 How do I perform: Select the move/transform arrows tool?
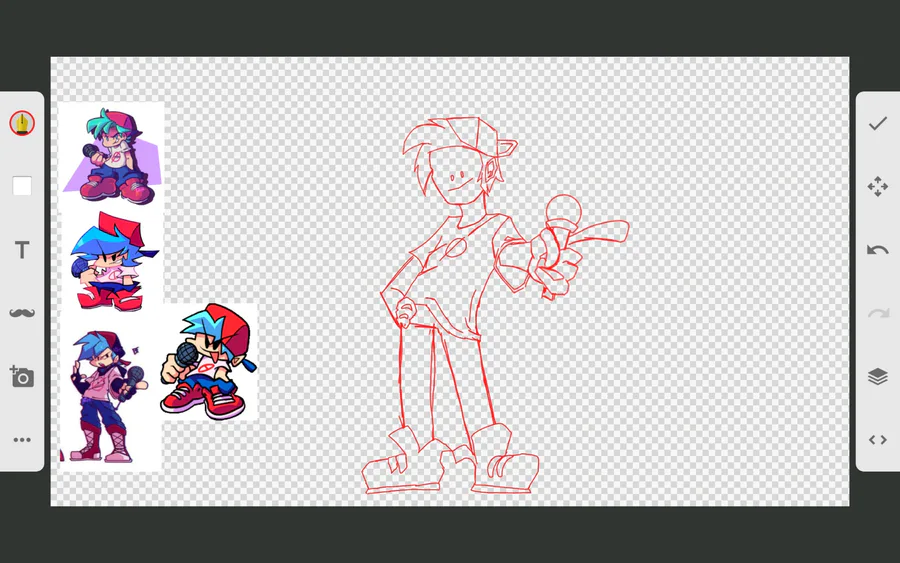point(878,187)
